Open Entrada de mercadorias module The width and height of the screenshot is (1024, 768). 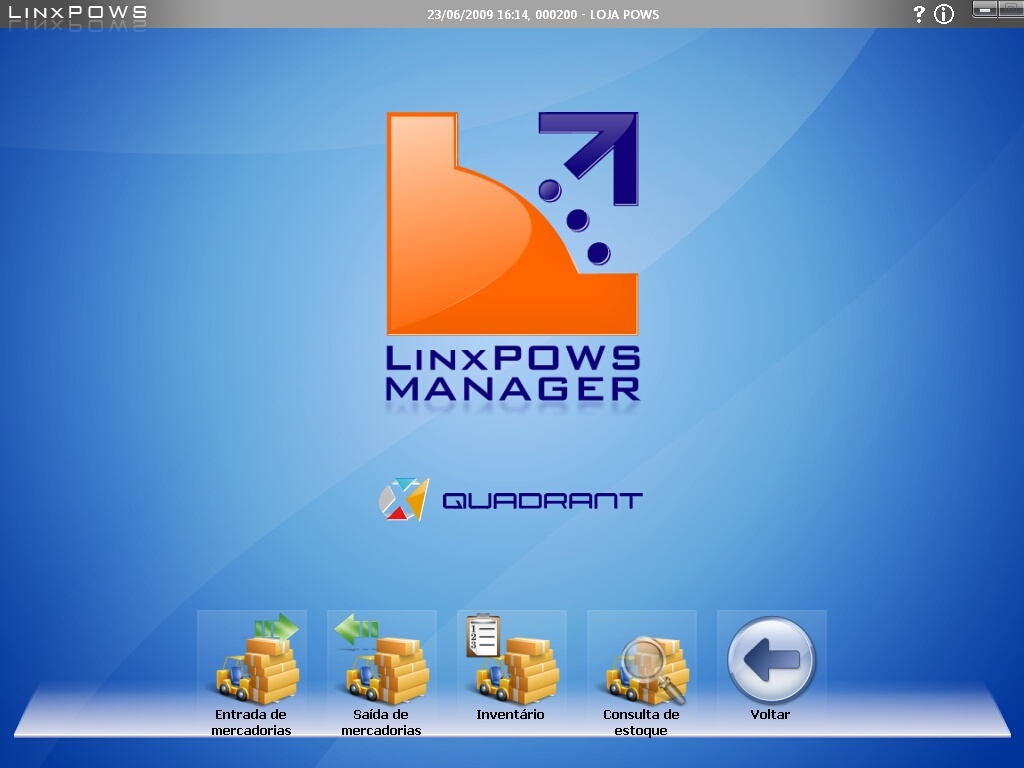click(x=252, y=674)
